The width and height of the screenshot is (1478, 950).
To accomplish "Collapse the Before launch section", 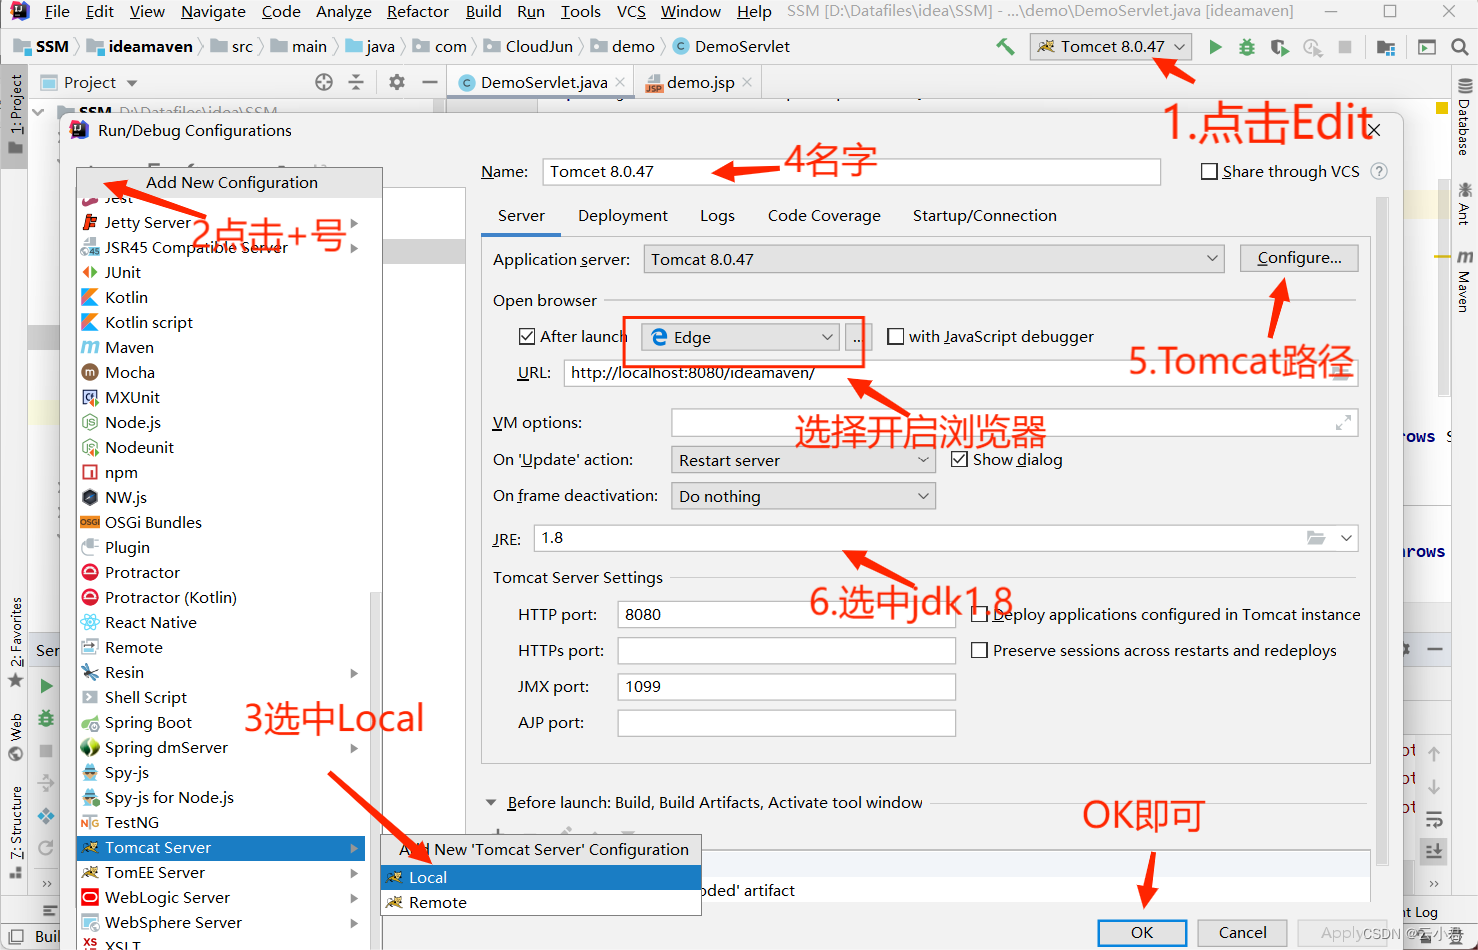I will (491, 802).
